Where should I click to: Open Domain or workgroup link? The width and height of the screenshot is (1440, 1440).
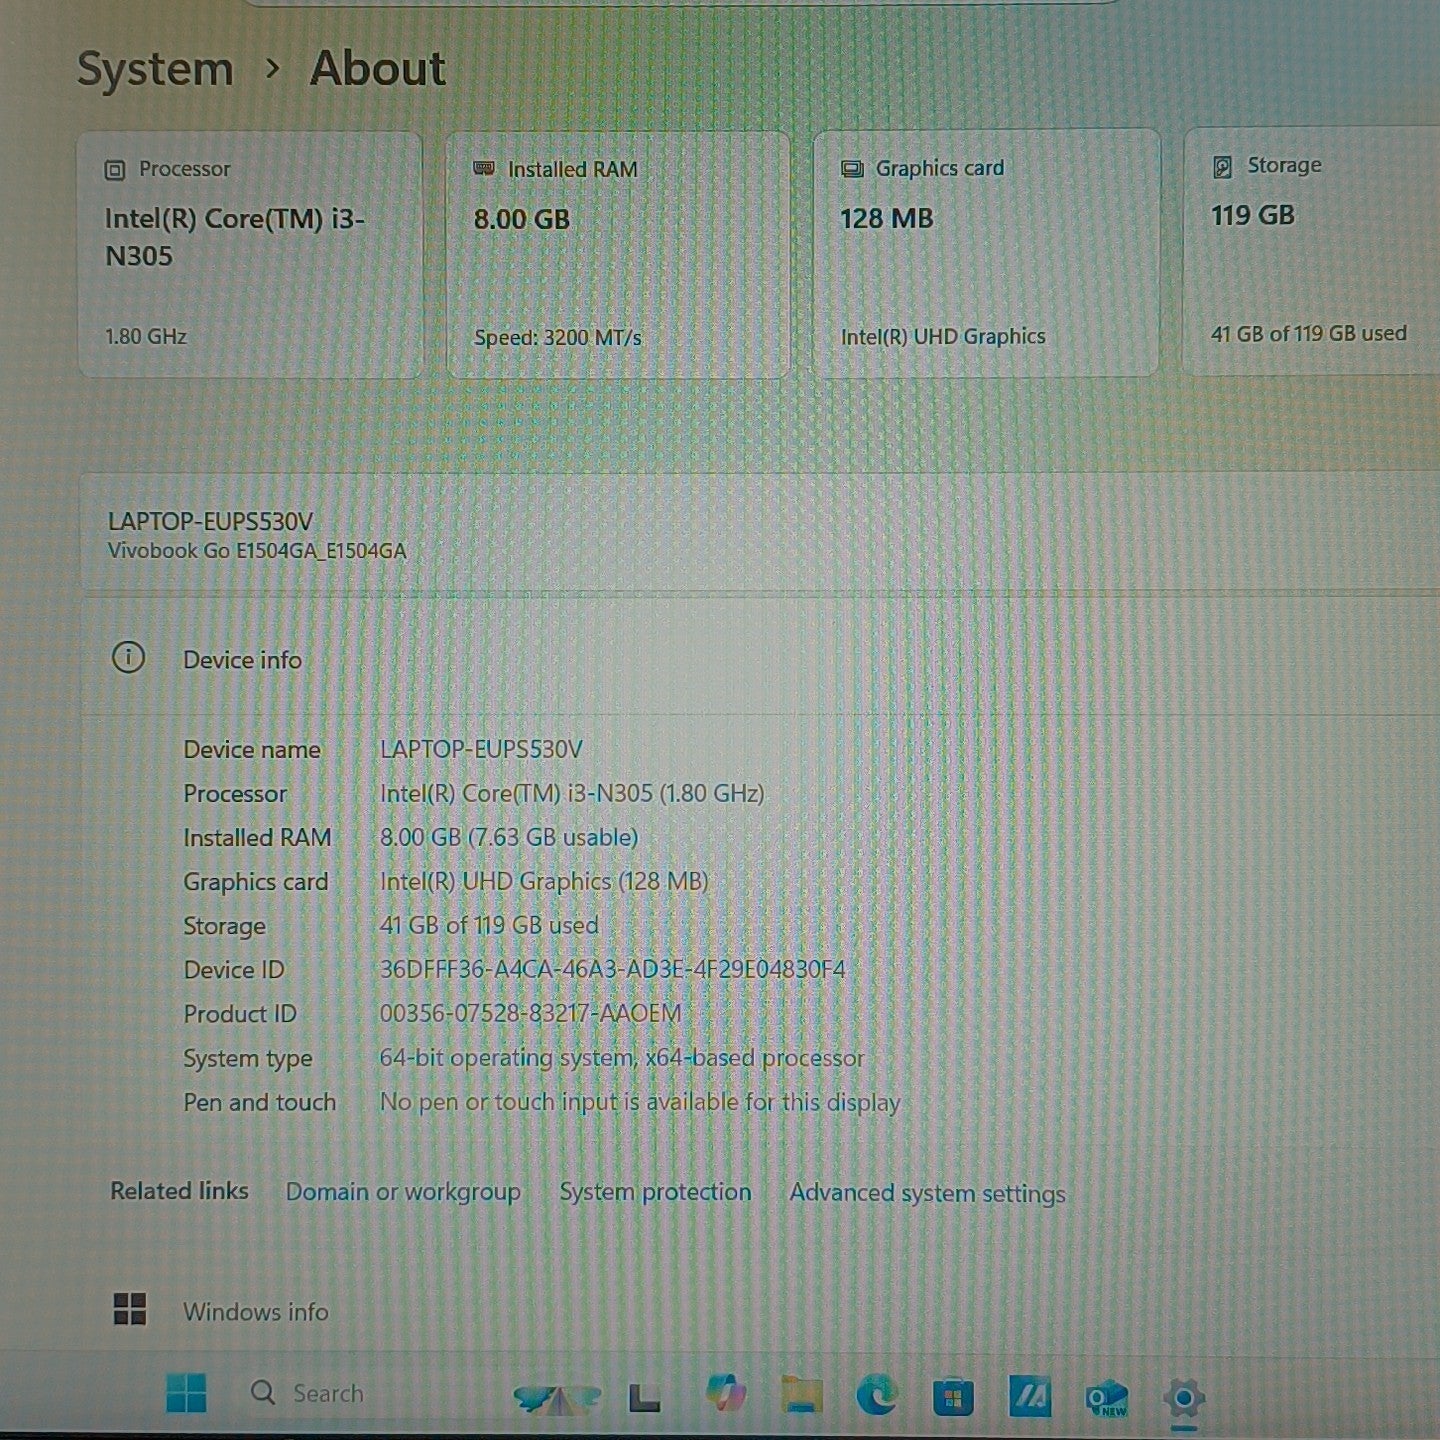tap(403, 1191)
